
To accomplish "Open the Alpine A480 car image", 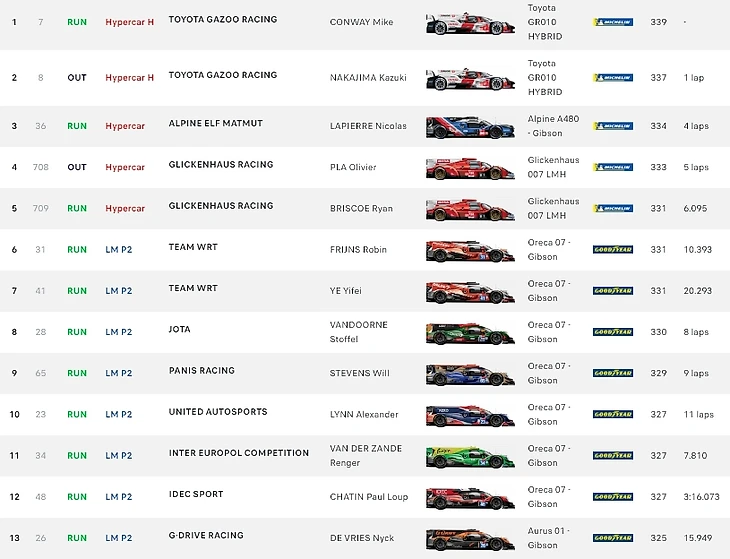I will click(x=470, y=127).
